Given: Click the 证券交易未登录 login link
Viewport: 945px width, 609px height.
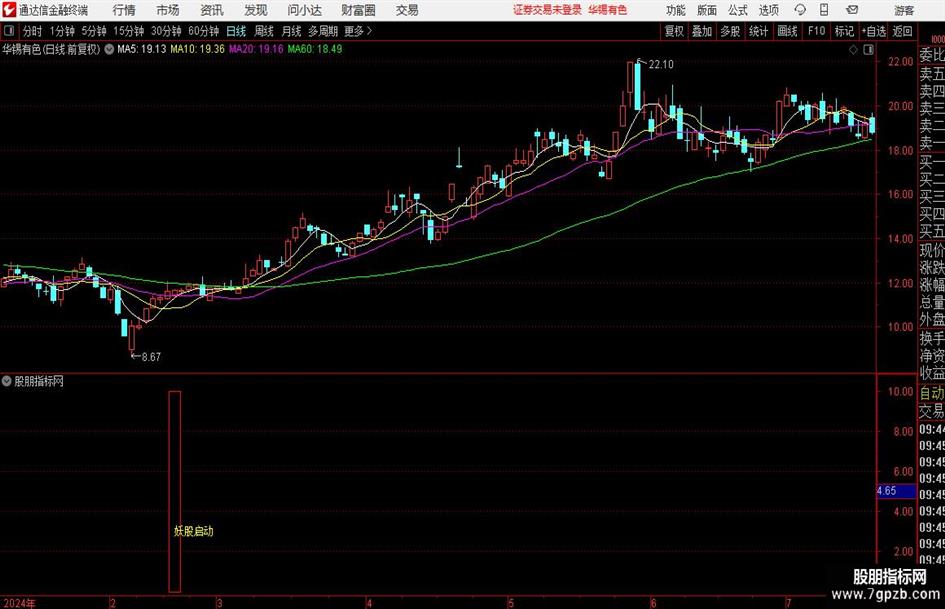Looking at the screenshot, I should click(x=547, y=10).
